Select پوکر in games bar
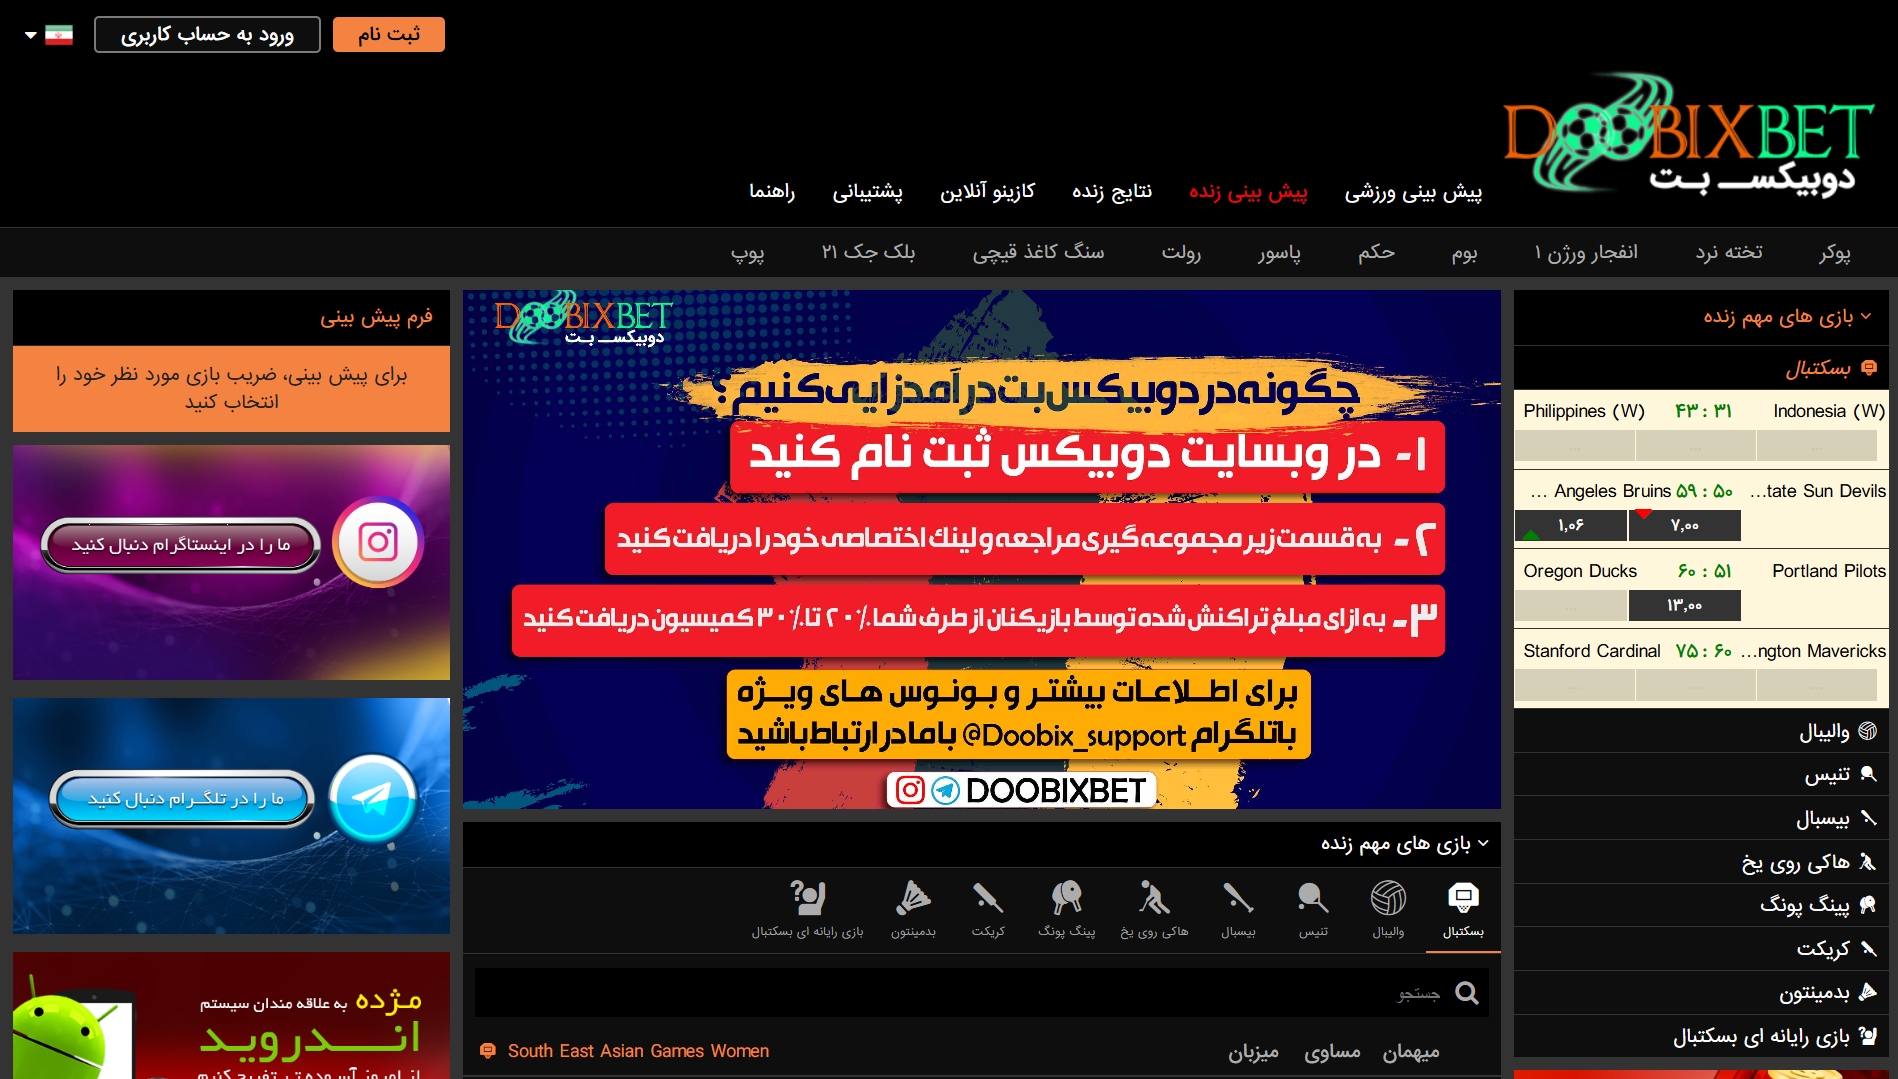This screenshot has width=1898, height=1079. 1835,252
